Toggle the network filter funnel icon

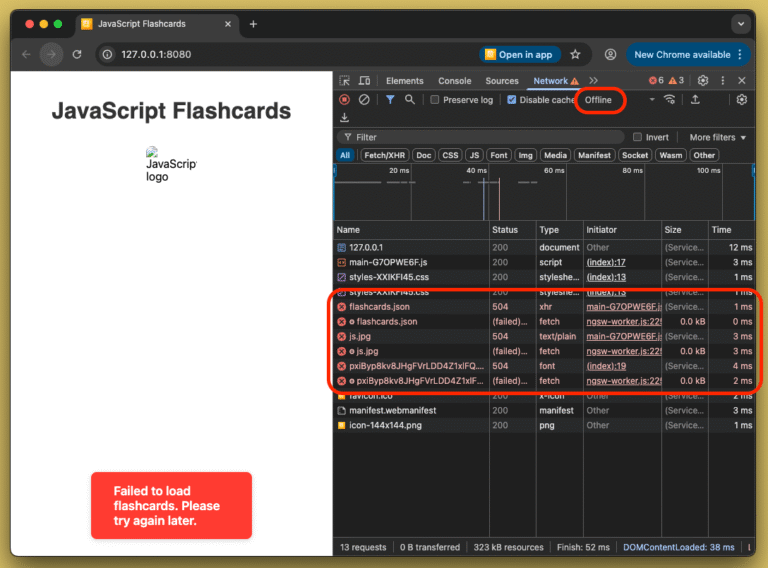coord(390,100)
